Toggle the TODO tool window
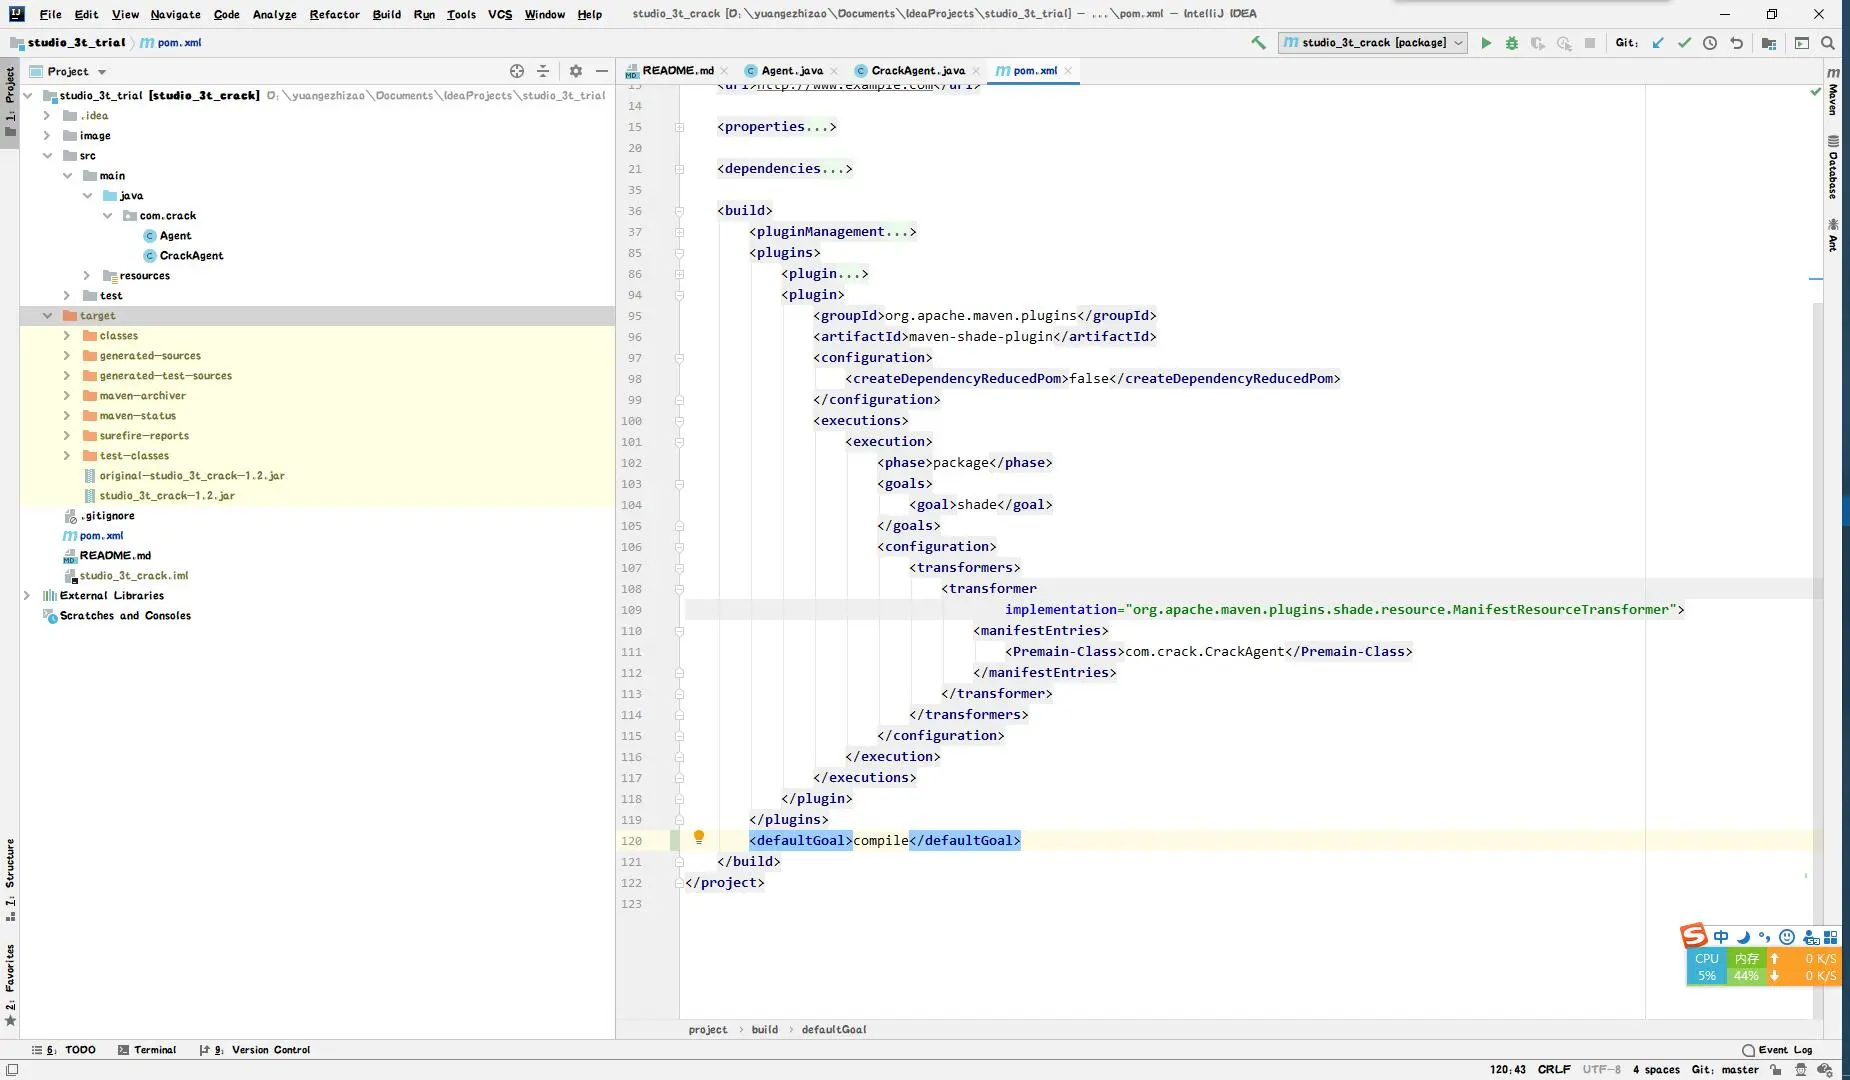The image size is (1850, 1080). [64, 1050]
